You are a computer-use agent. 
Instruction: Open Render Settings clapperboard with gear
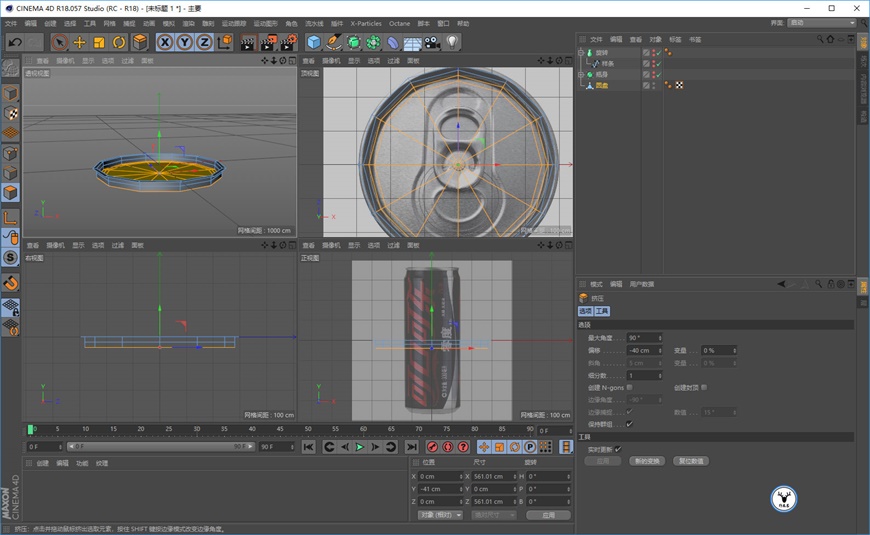(289, 42)
